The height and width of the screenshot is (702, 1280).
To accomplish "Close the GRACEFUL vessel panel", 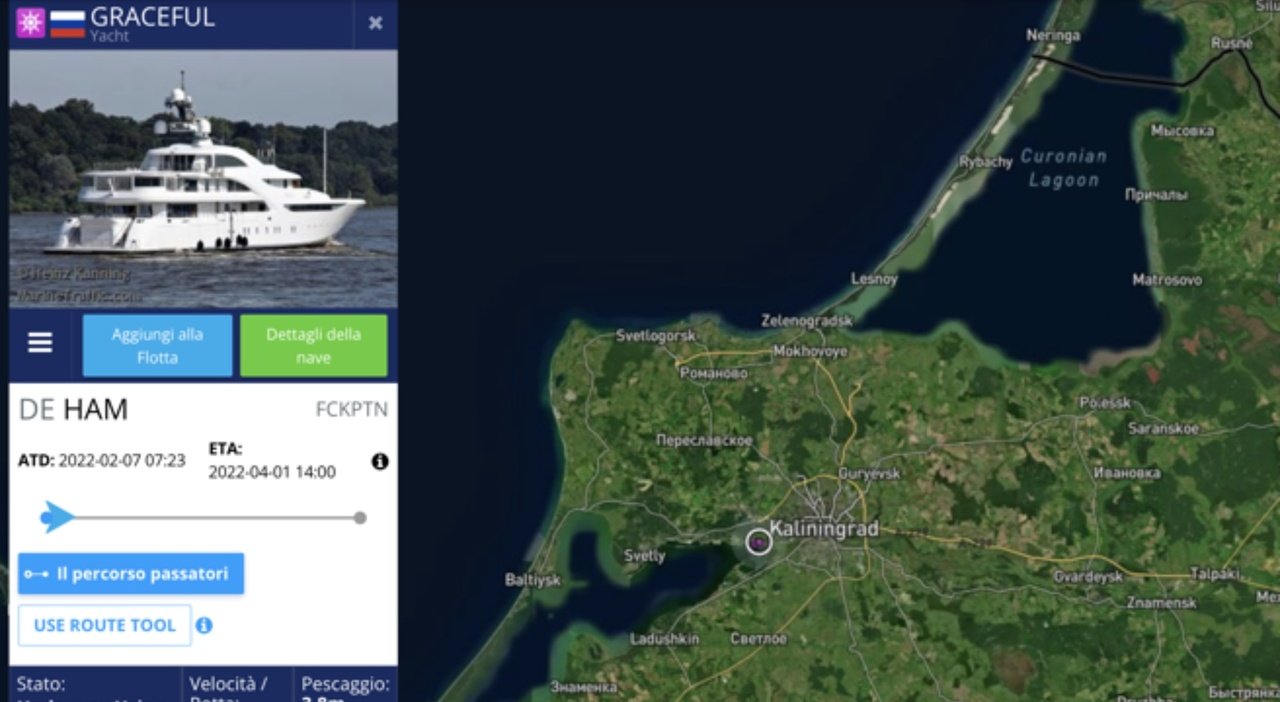I will click(x=375, y=23).
